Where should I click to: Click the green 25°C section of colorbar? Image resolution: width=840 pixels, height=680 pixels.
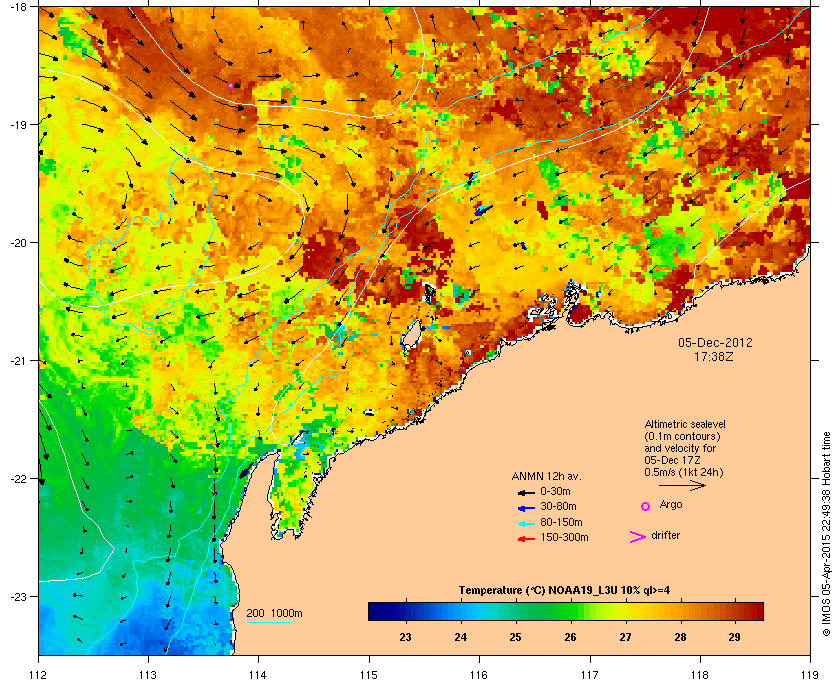pos(515,611)
